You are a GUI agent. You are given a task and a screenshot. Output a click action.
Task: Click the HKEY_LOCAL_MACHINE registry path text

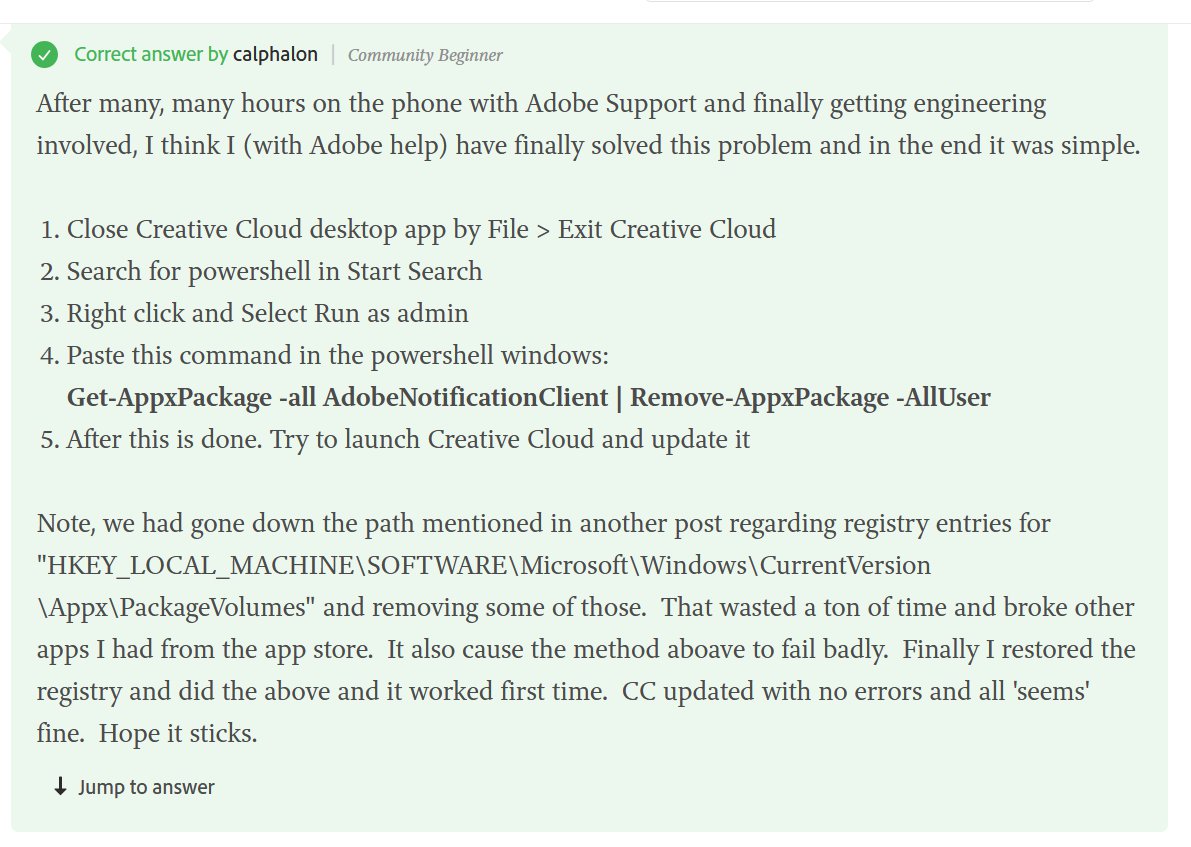click(480, 565)
